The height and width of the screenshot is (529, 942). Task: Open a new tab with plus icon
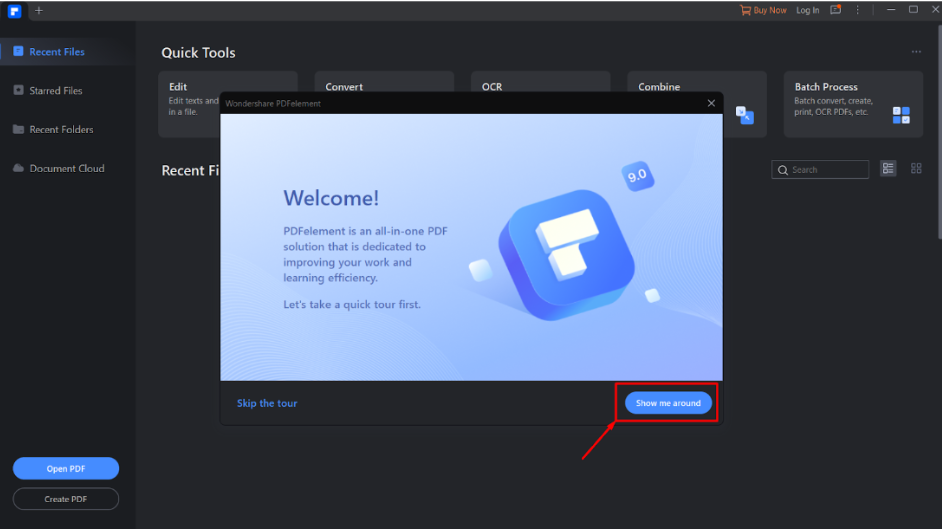pos(38,11)
